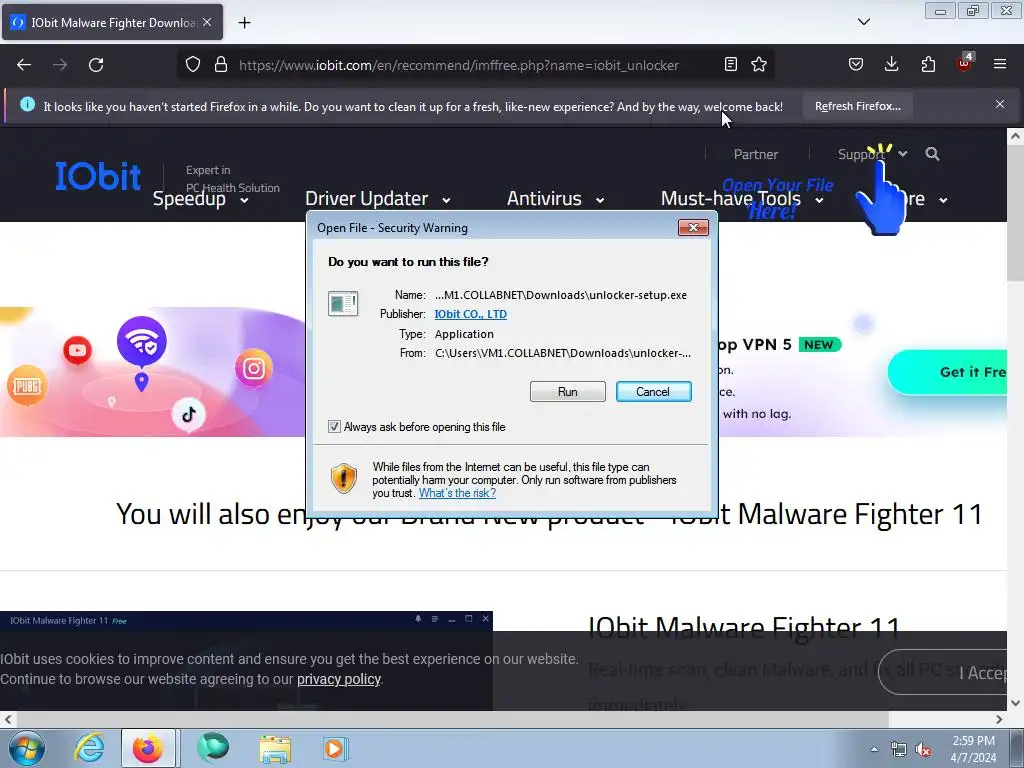Open the privacy policy link
Screen dimensions: 1024x768
[x=338, y=679]
